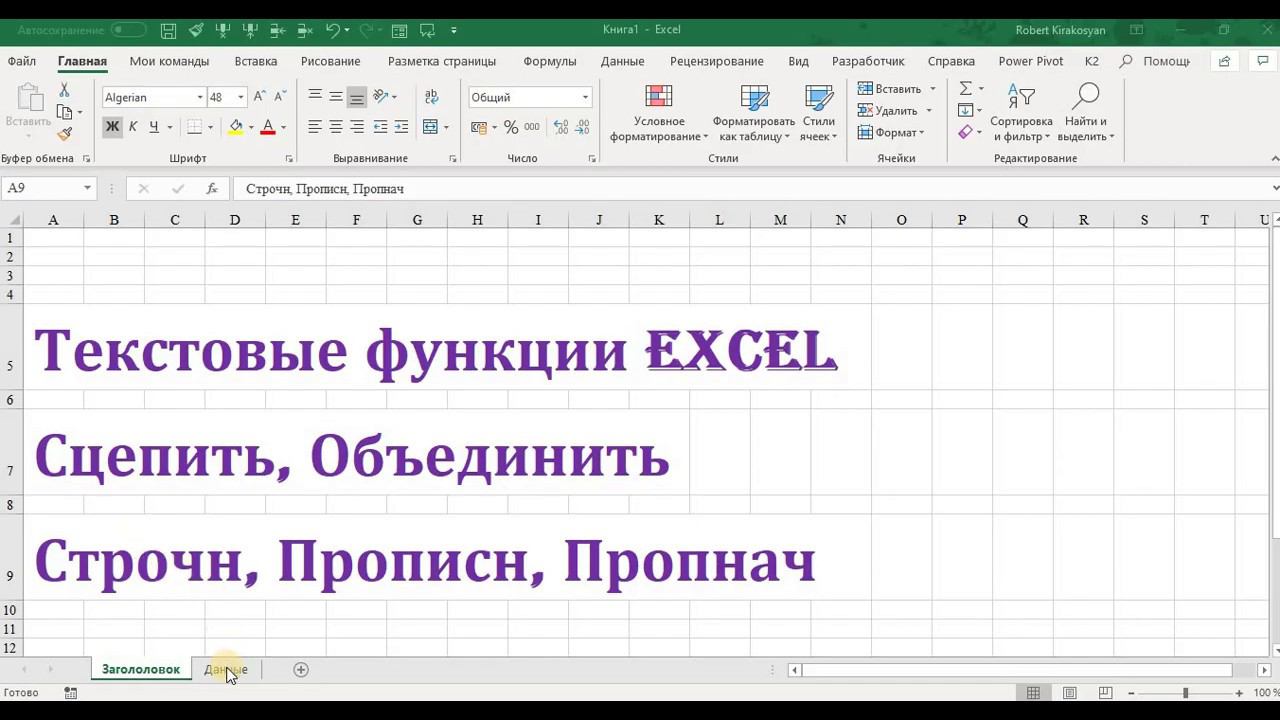Switch to the Рецензирование ribbon tab
1280x720 pixels.
point(717,61)
